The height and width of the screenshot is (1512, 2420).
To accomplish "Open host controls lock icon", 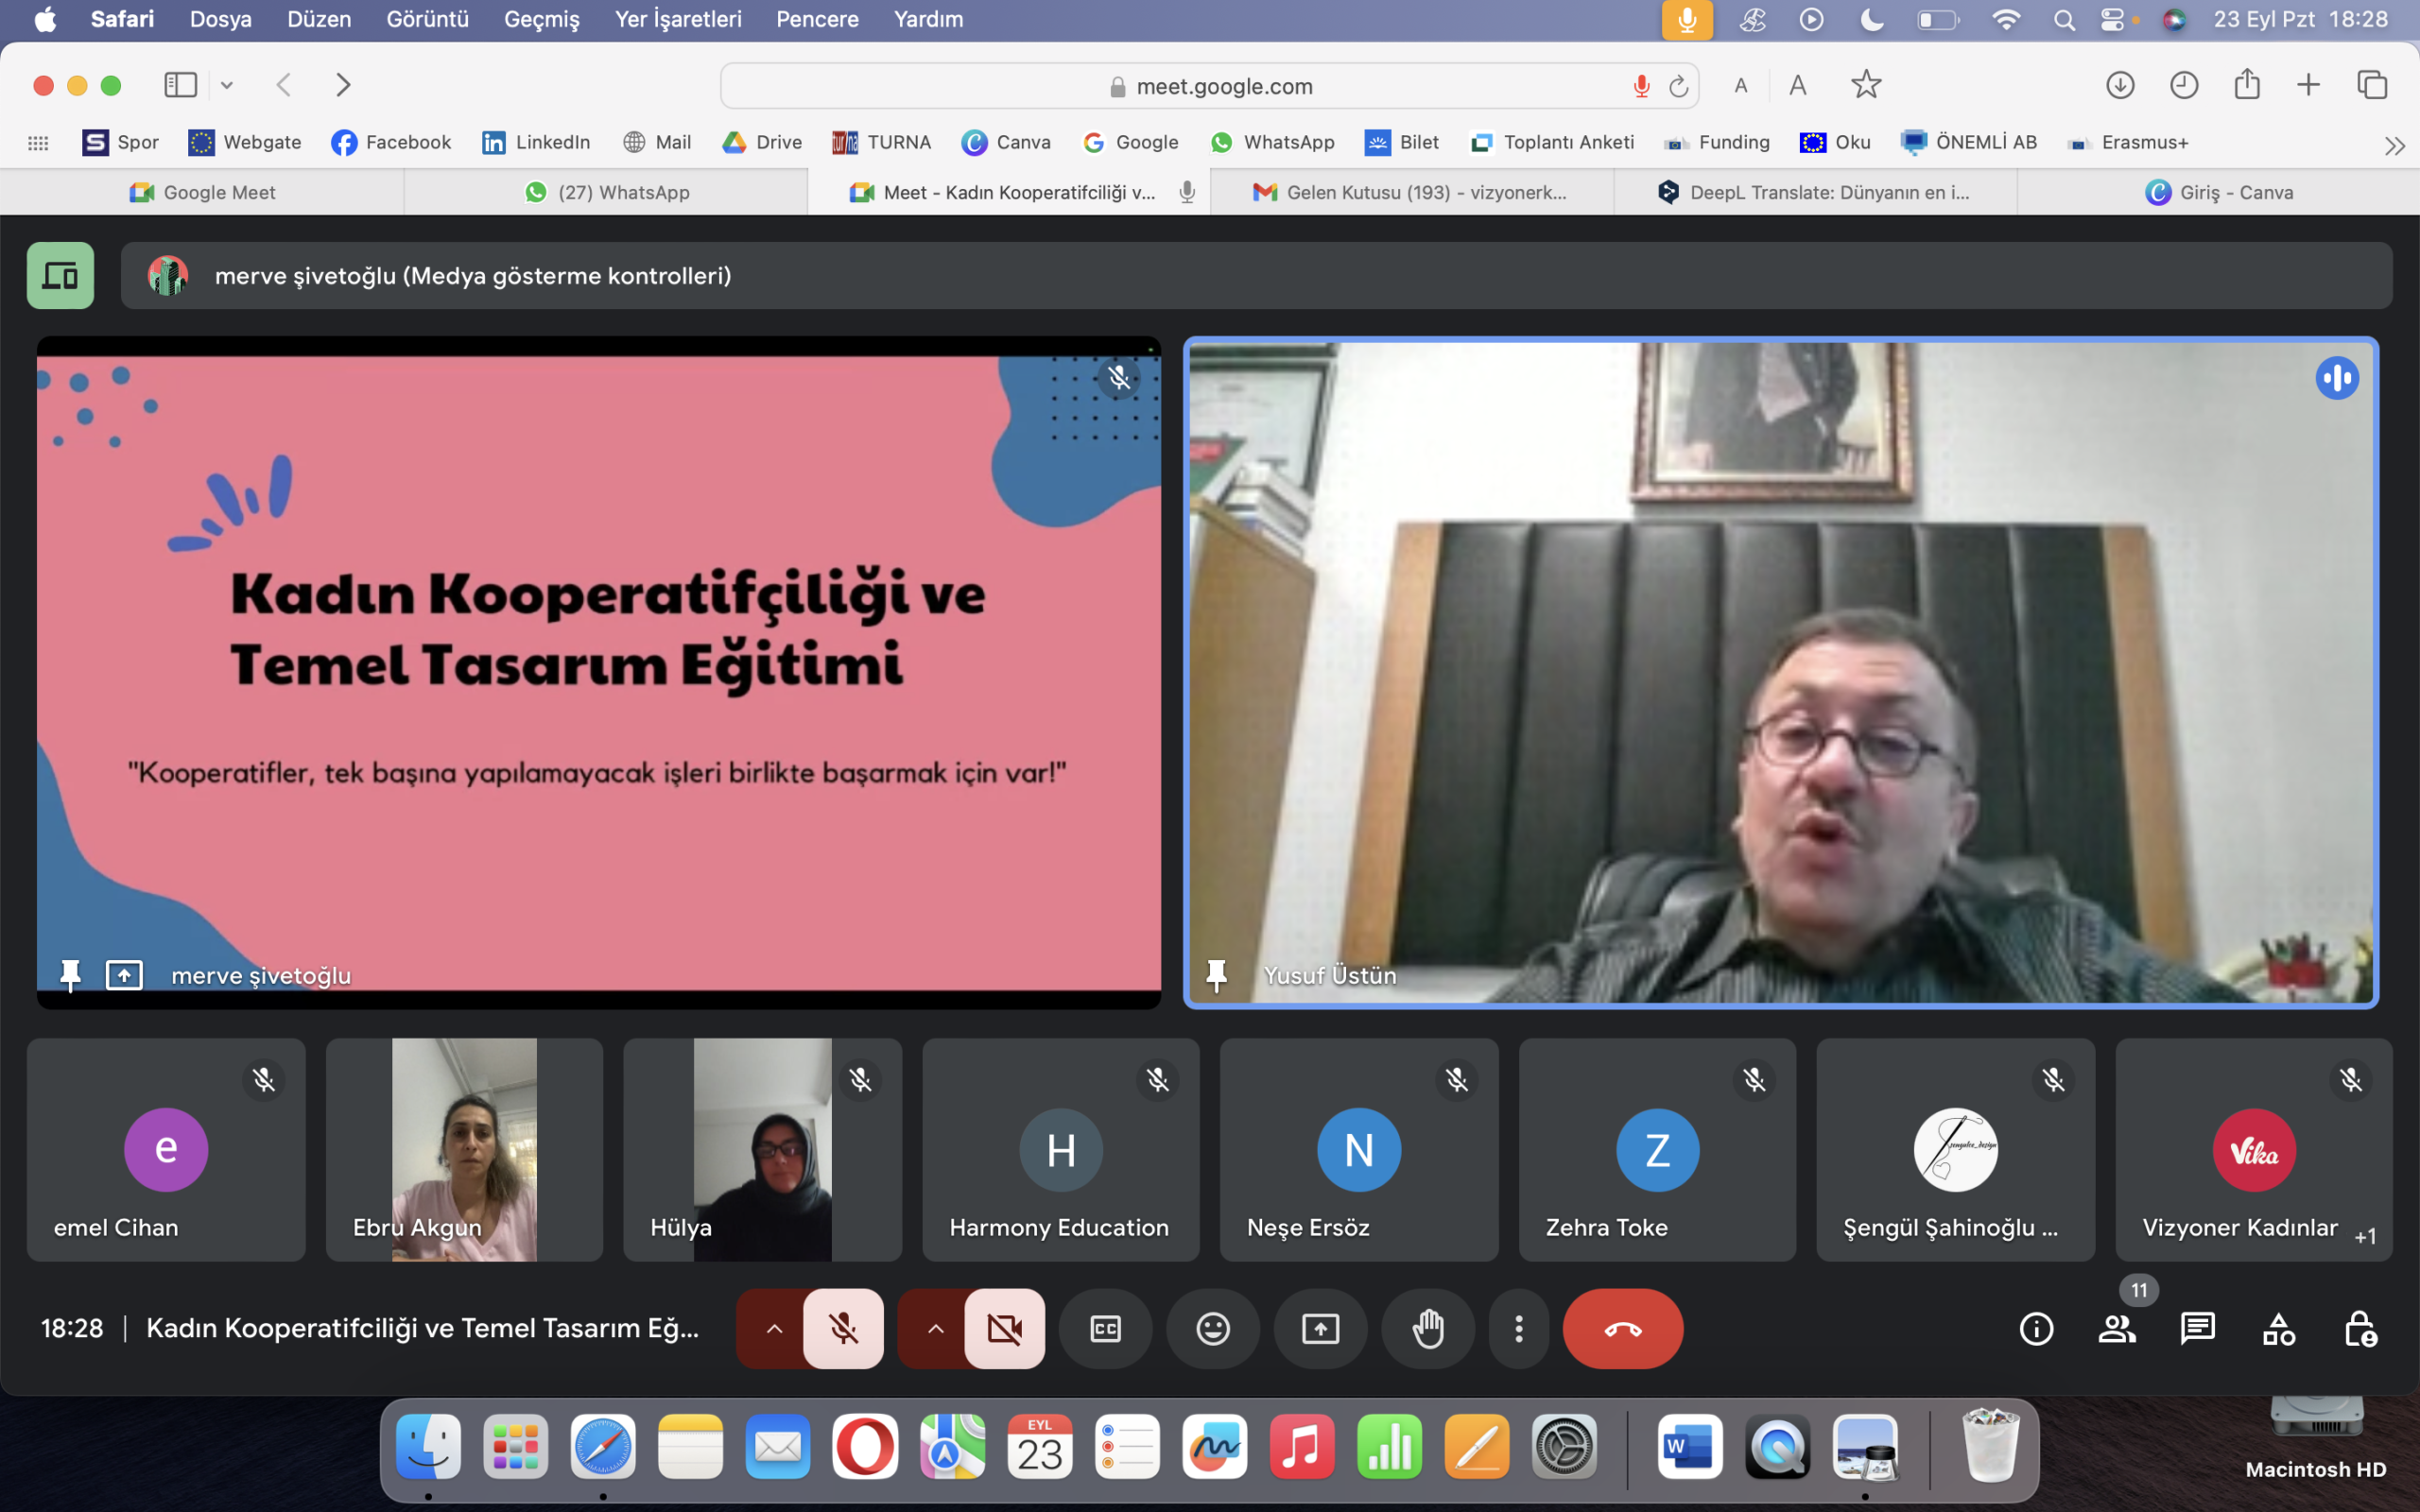I will (2360, 1329).
